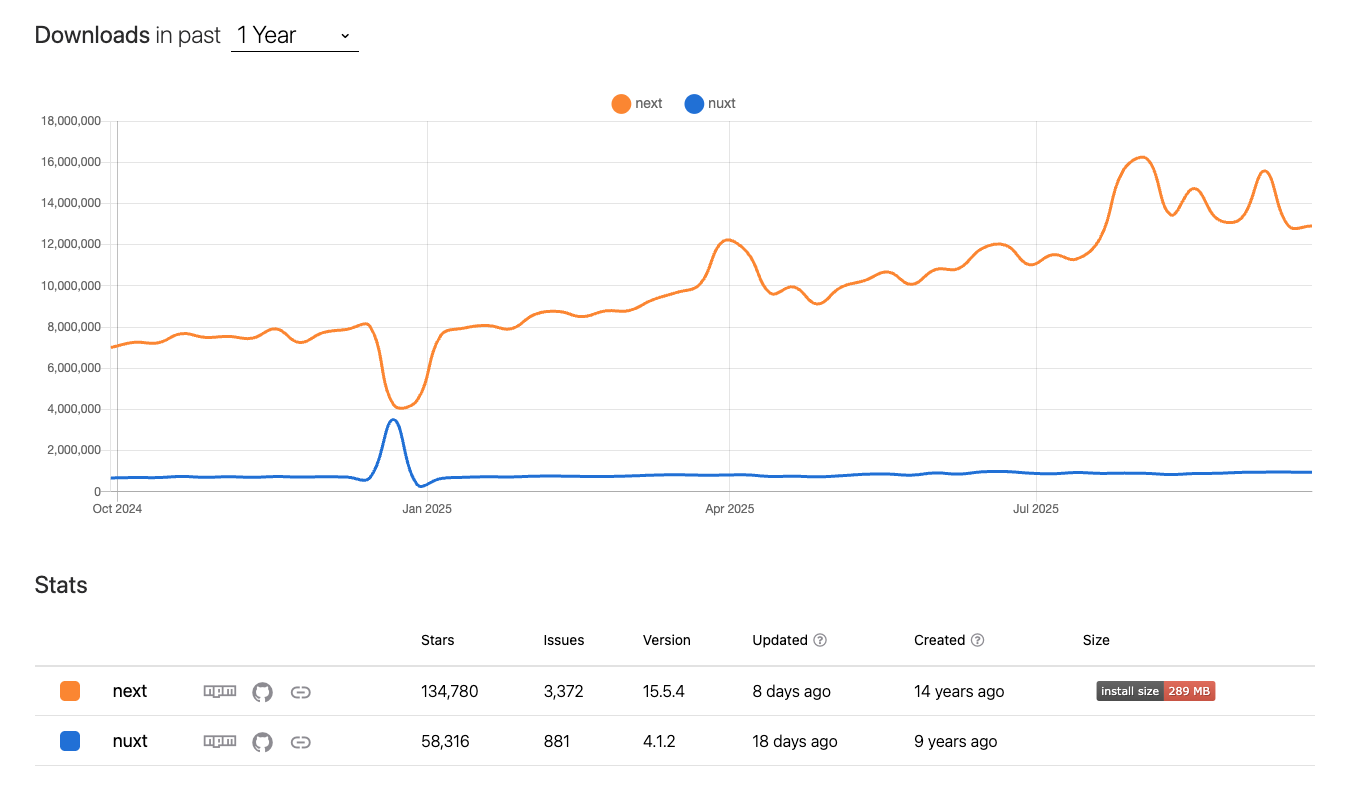The width and height of the screenshot is (1358, 792).
Task: Click the orange next color swatch
Action: (x=70, y=691)
